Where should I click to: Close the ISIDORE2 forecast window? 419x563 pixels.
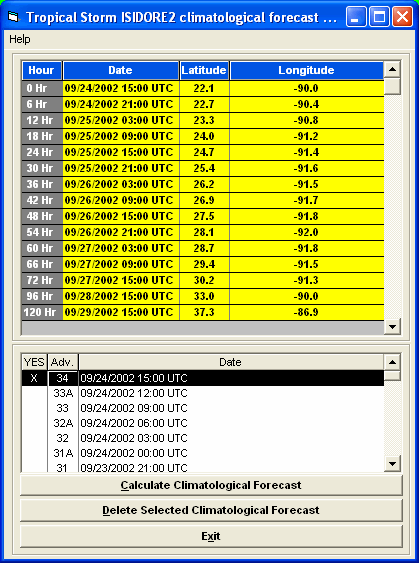(x=402, y=17)
